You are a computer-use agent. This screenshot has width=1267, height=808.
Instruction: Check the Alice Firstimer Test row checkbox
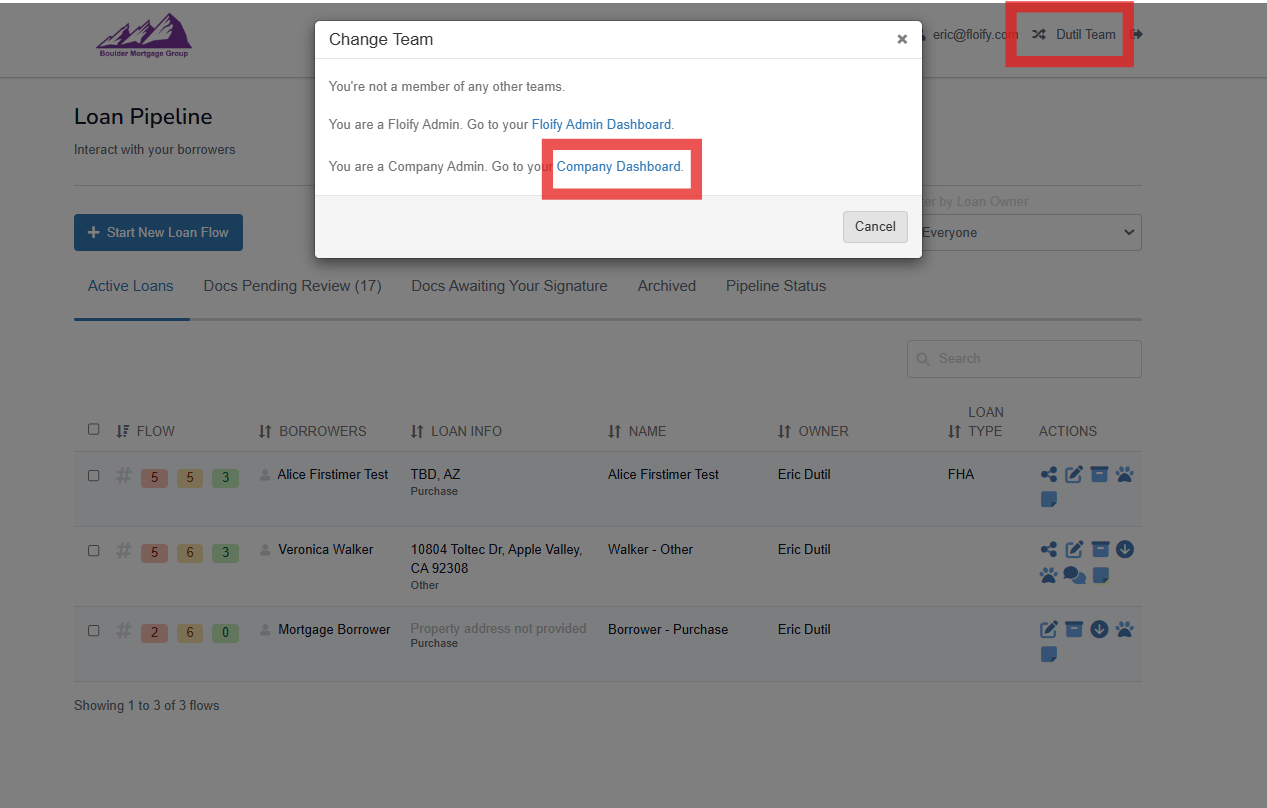[94, 476]
